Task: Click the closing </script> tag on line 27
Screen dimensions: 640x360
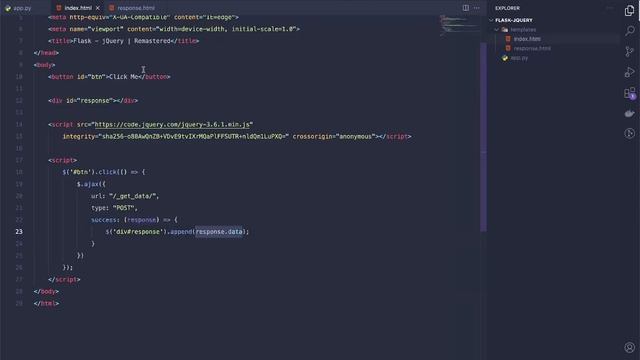Action: (64, 280)
